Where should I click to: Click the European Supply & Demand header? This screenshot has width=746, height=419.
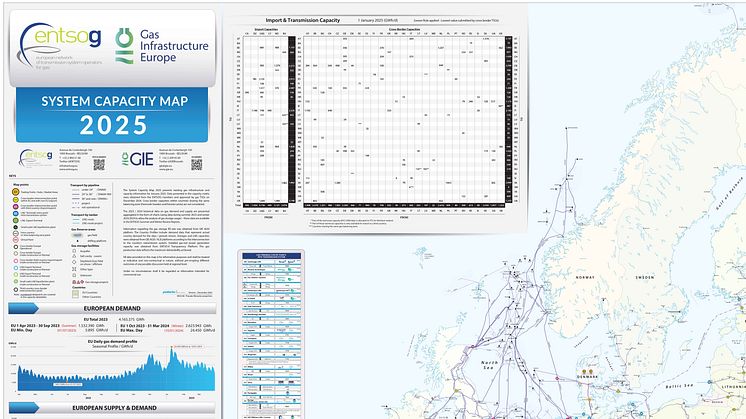pos(110,409)
